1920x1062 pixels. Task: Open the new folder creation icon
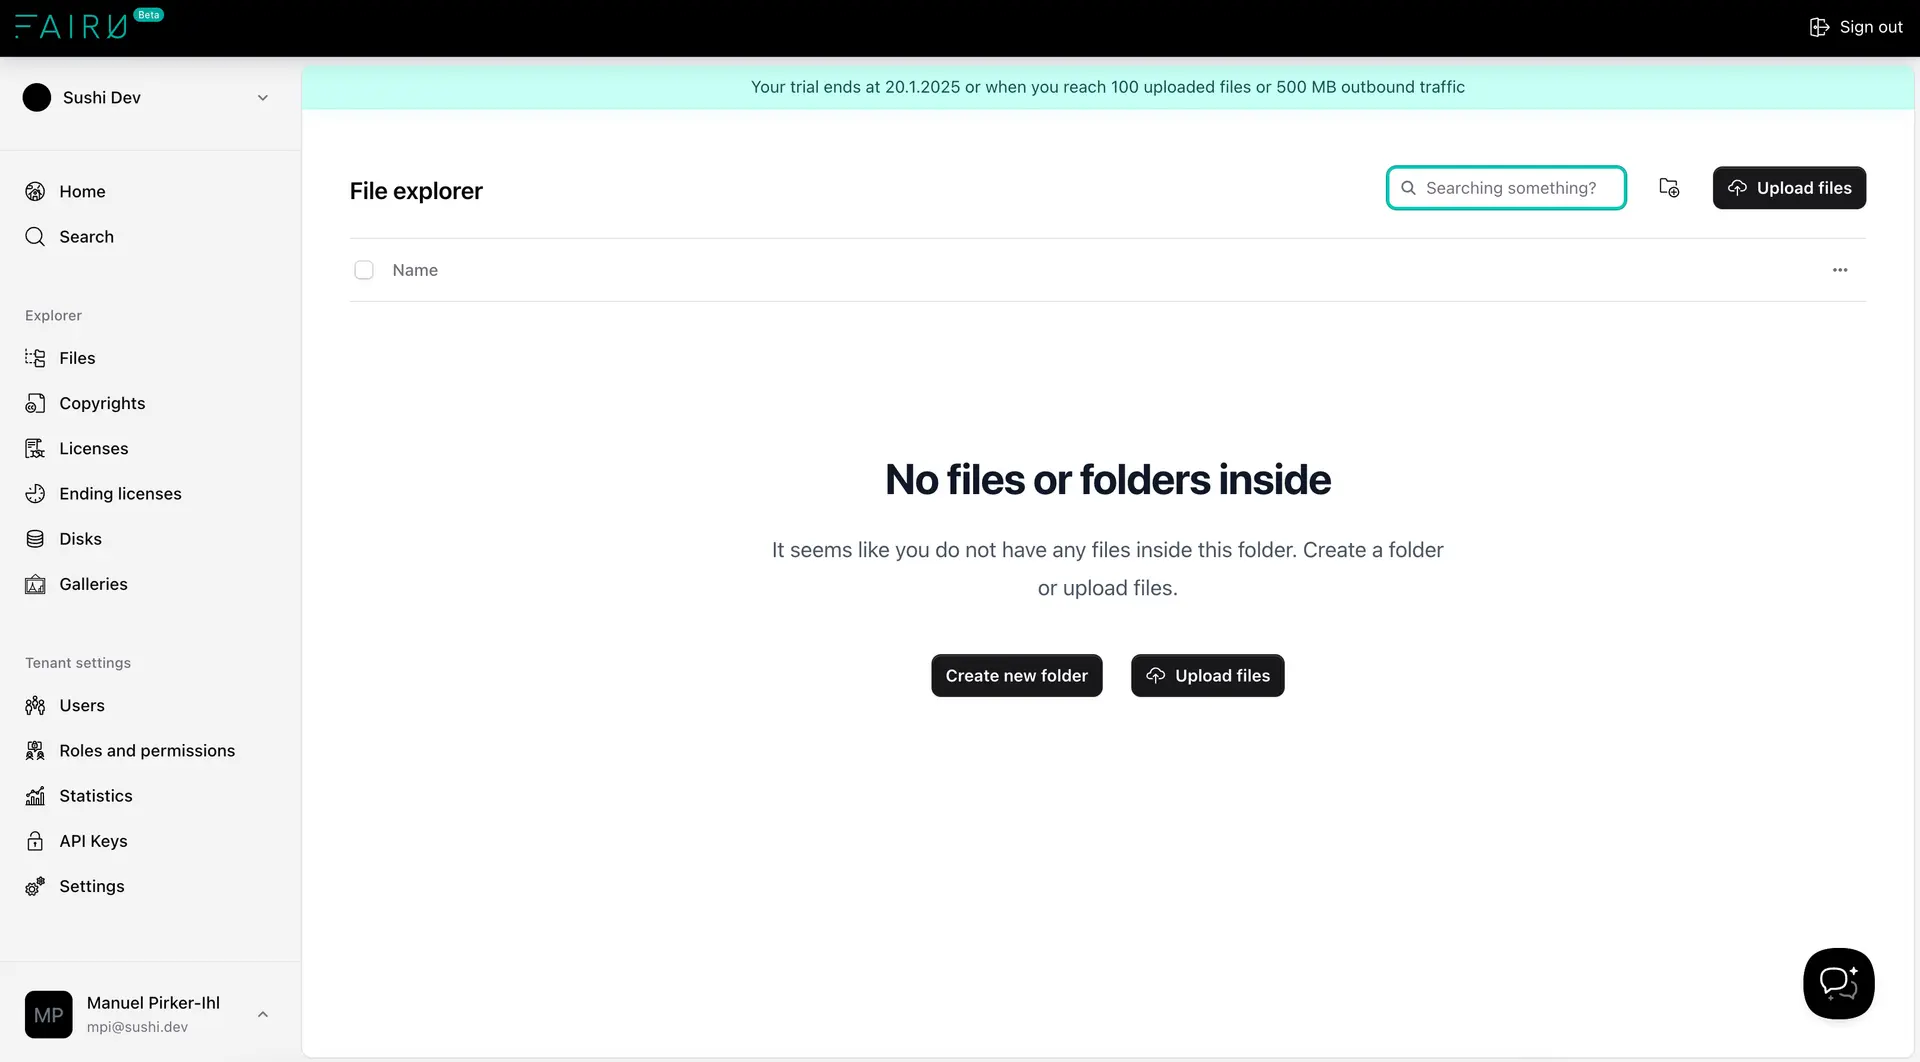tap(1669, 187)
